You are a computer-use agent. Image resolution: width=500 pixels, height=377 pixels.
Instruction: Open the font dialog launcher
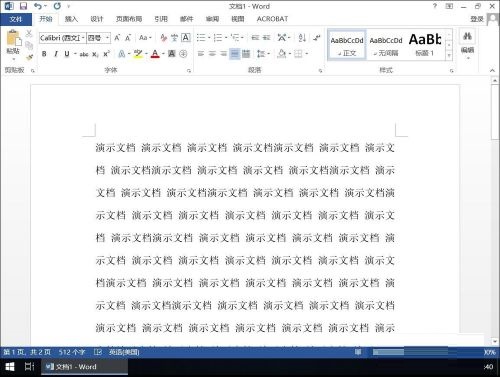point(189,71)
